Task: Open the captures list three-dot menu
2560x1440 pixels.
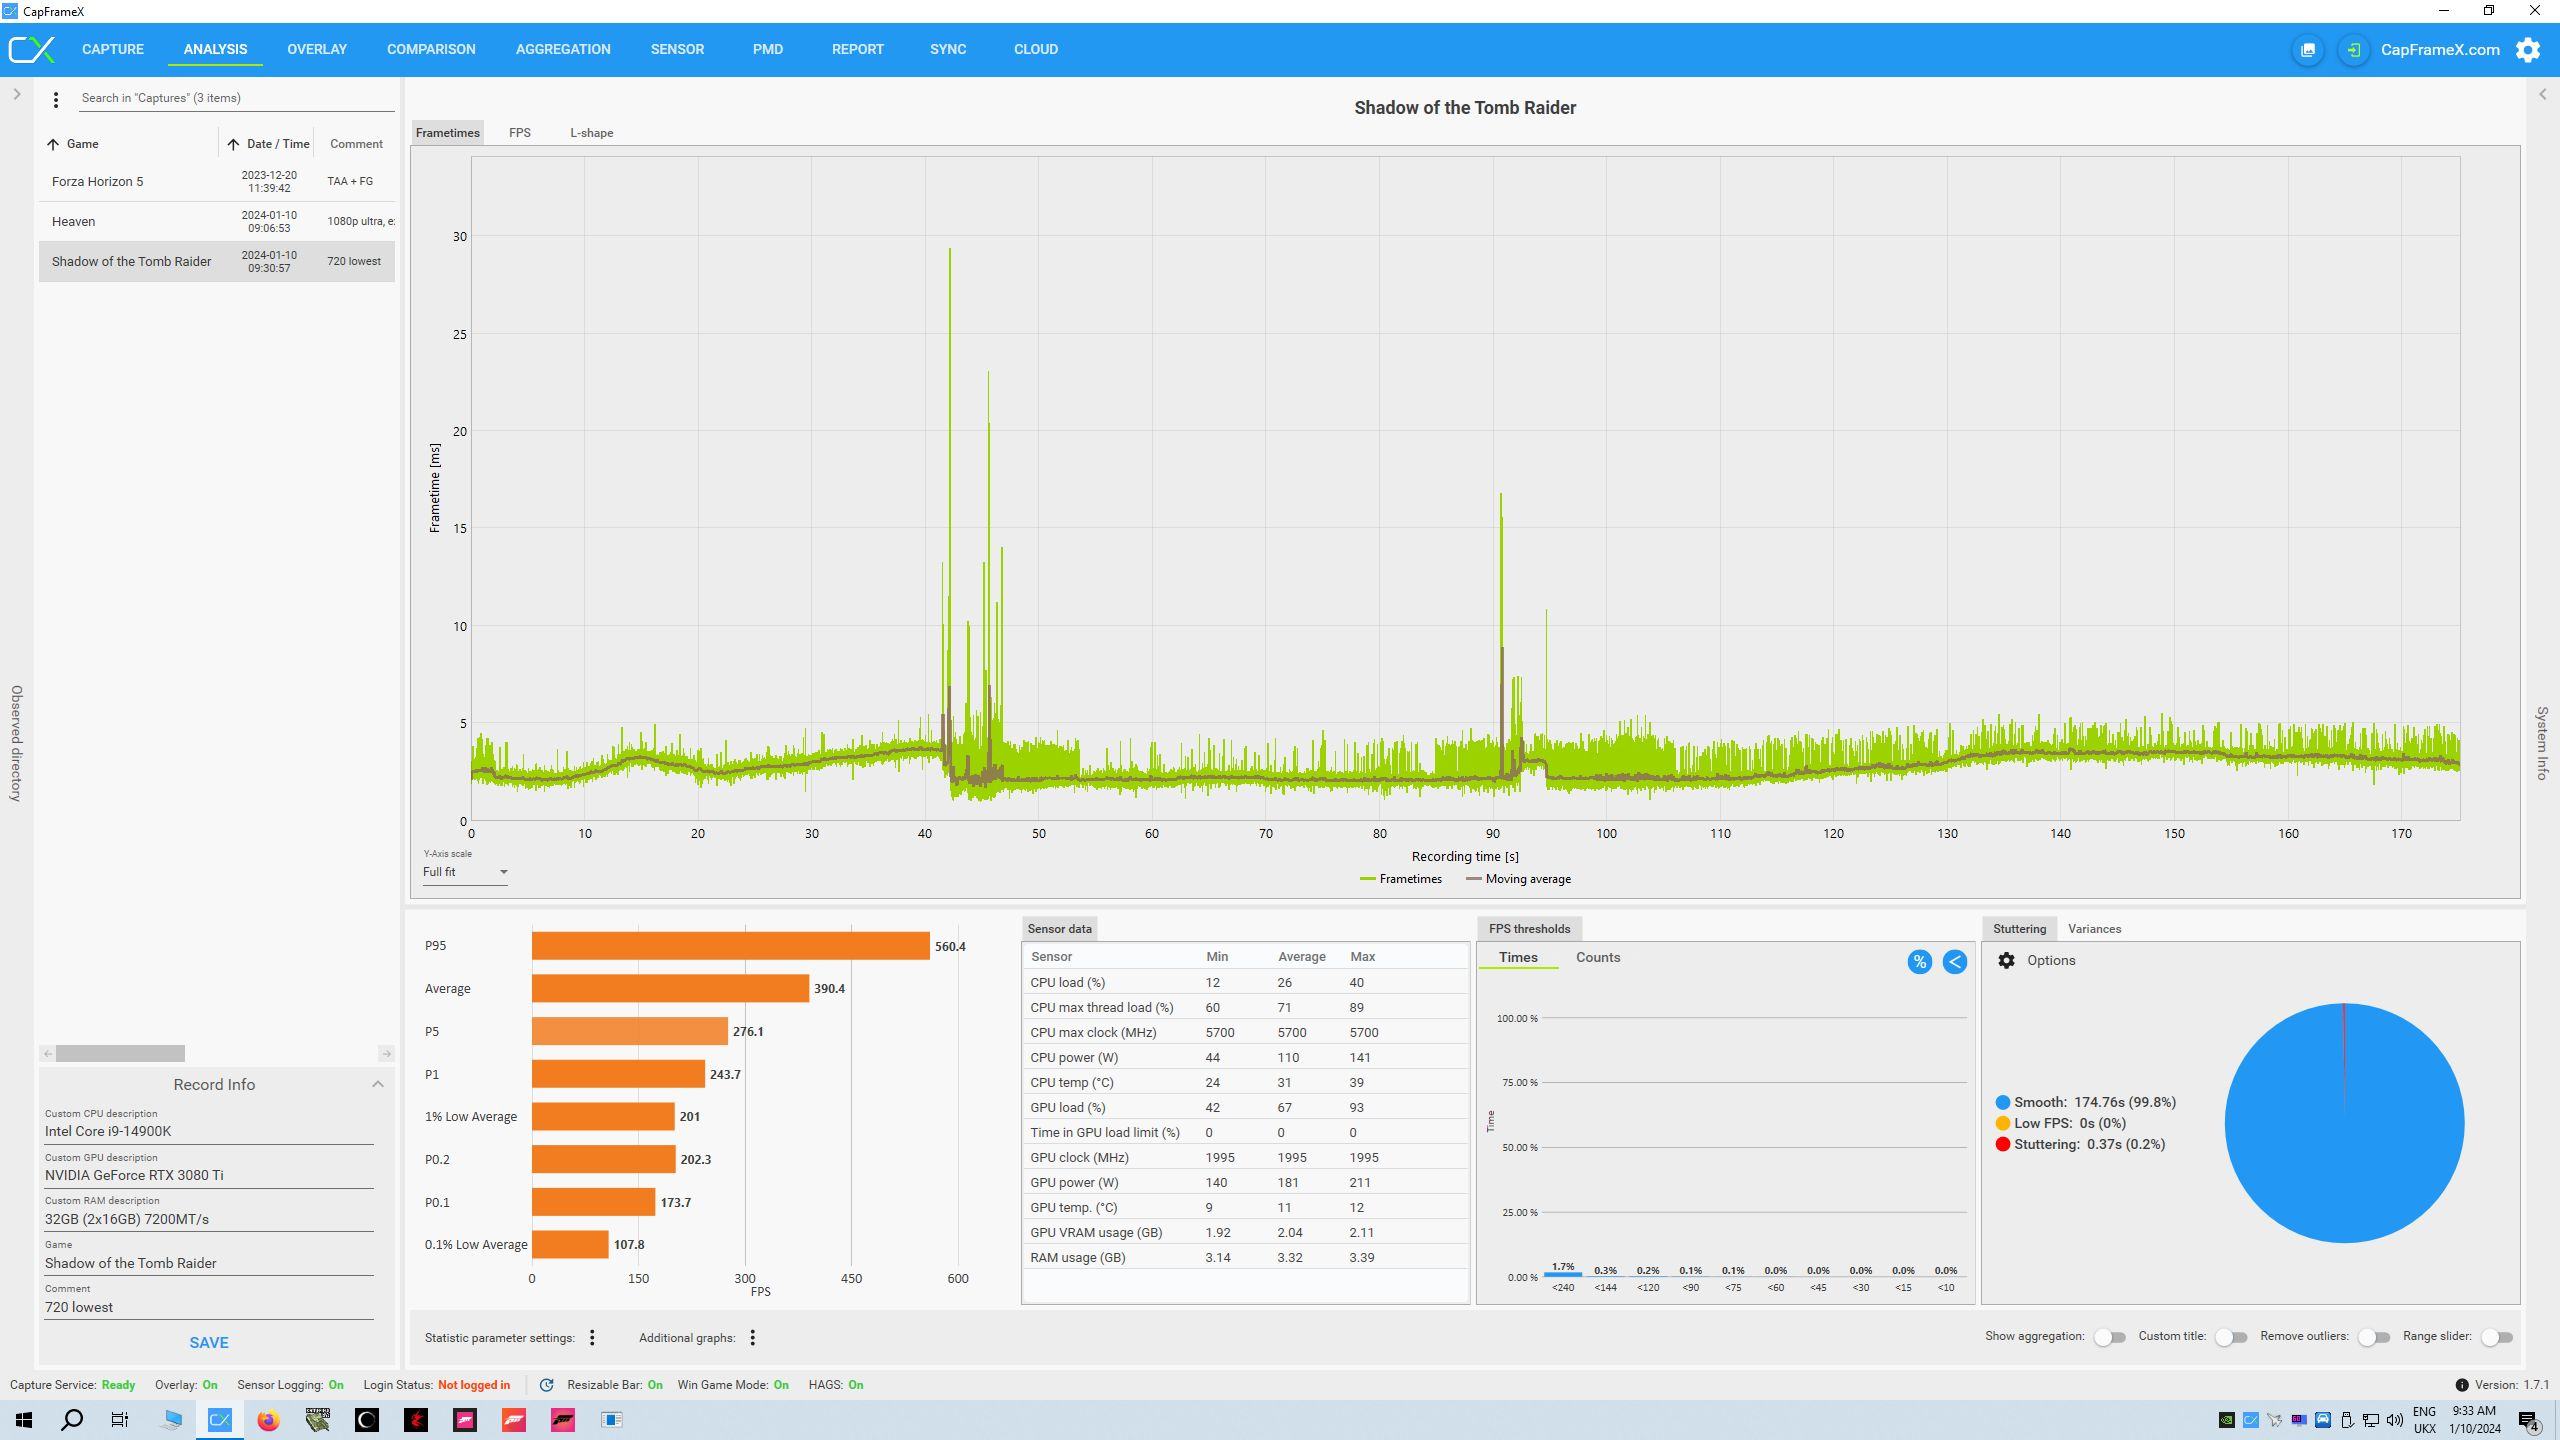Action: [56, 99]
